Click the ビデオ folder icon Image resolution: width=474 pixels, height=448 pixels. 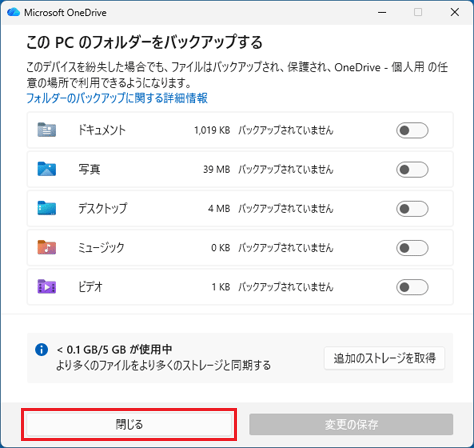[47, 287]
